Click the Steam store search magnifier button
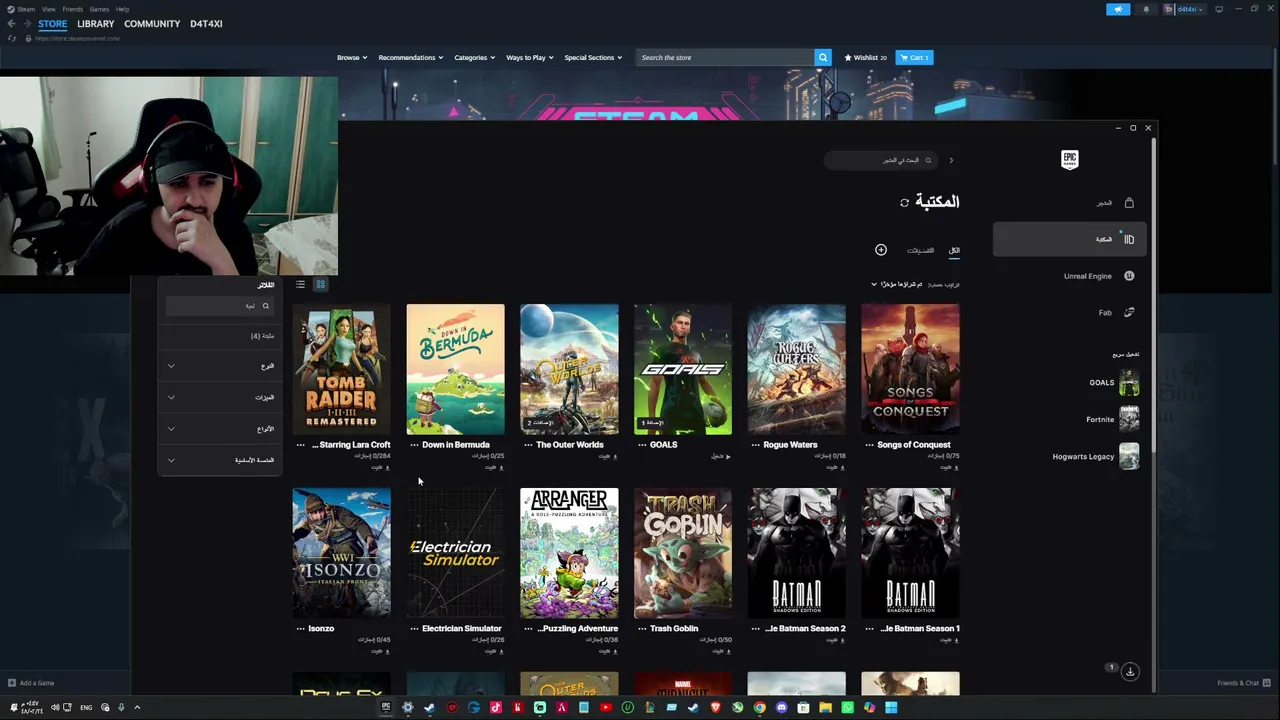 tap(823, 58)
